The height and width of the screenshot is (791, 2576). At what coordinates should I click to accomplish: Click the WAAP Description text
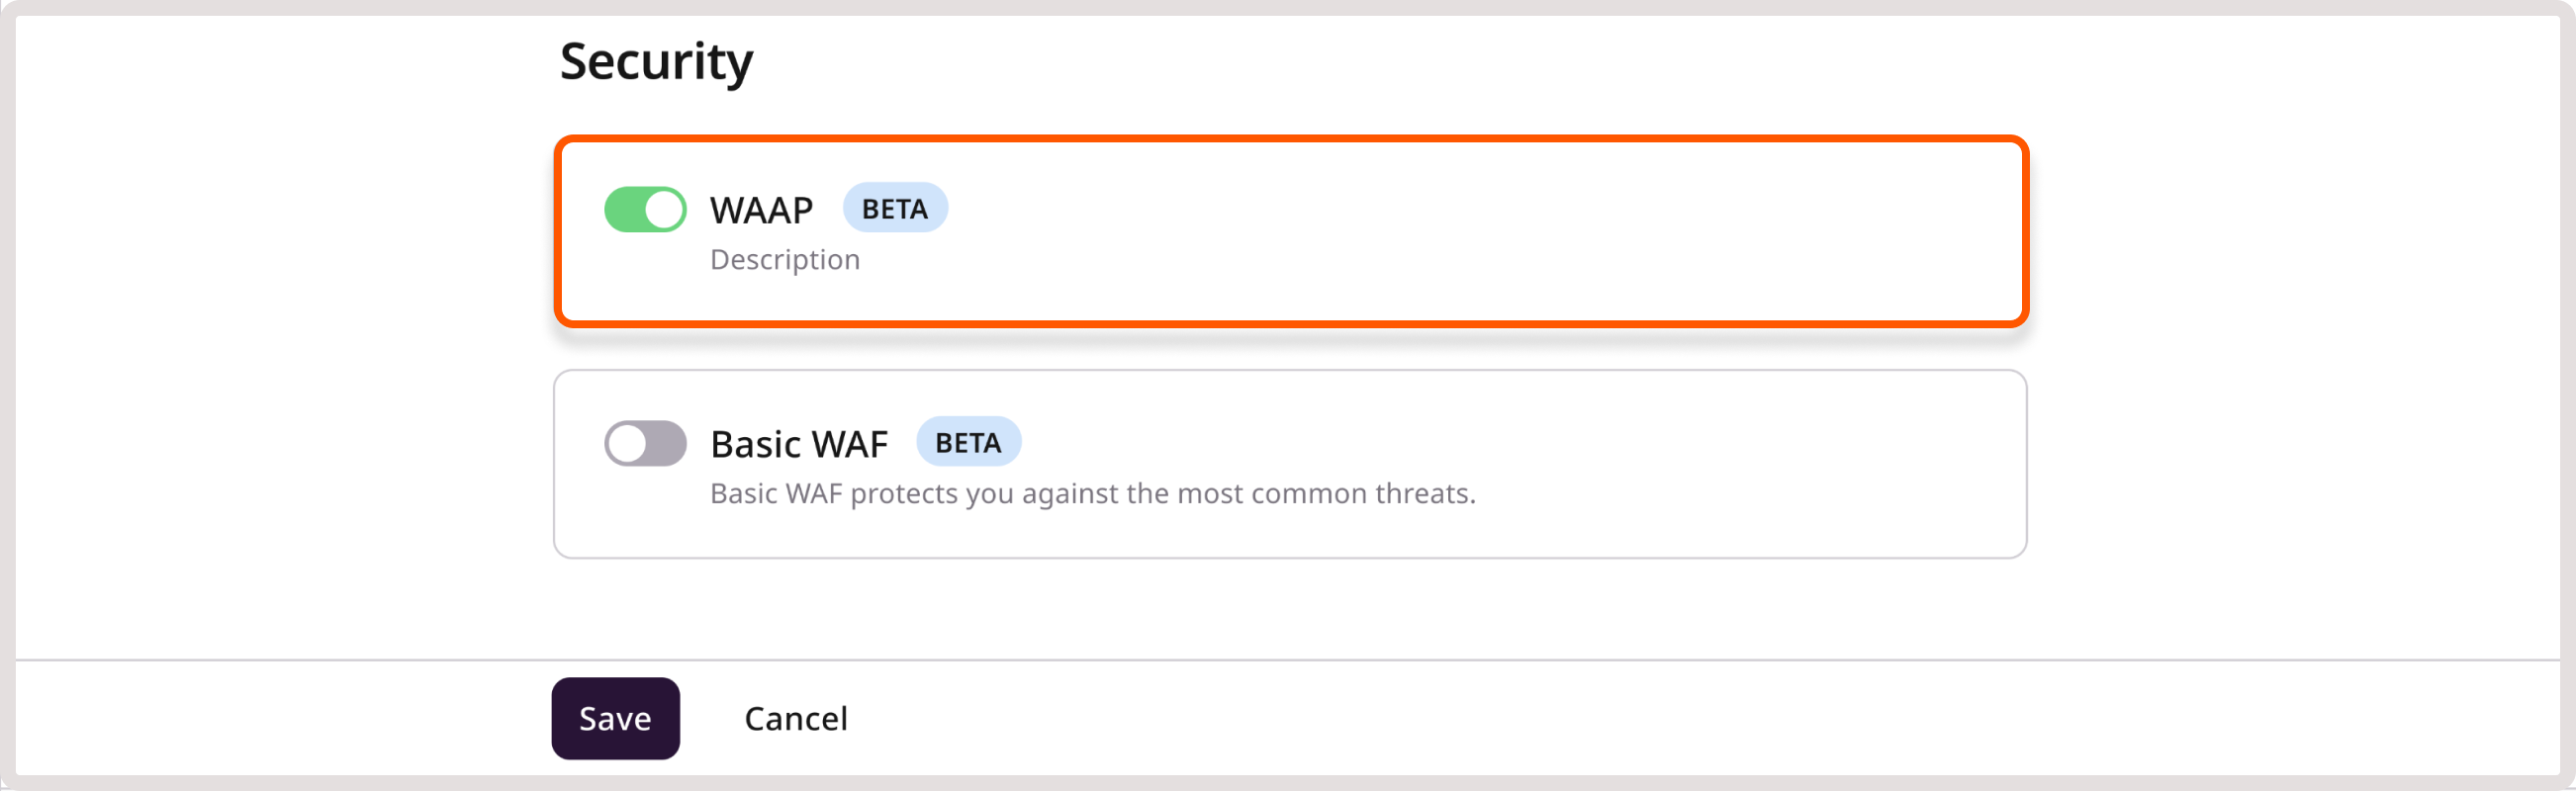tap(785, 260)
